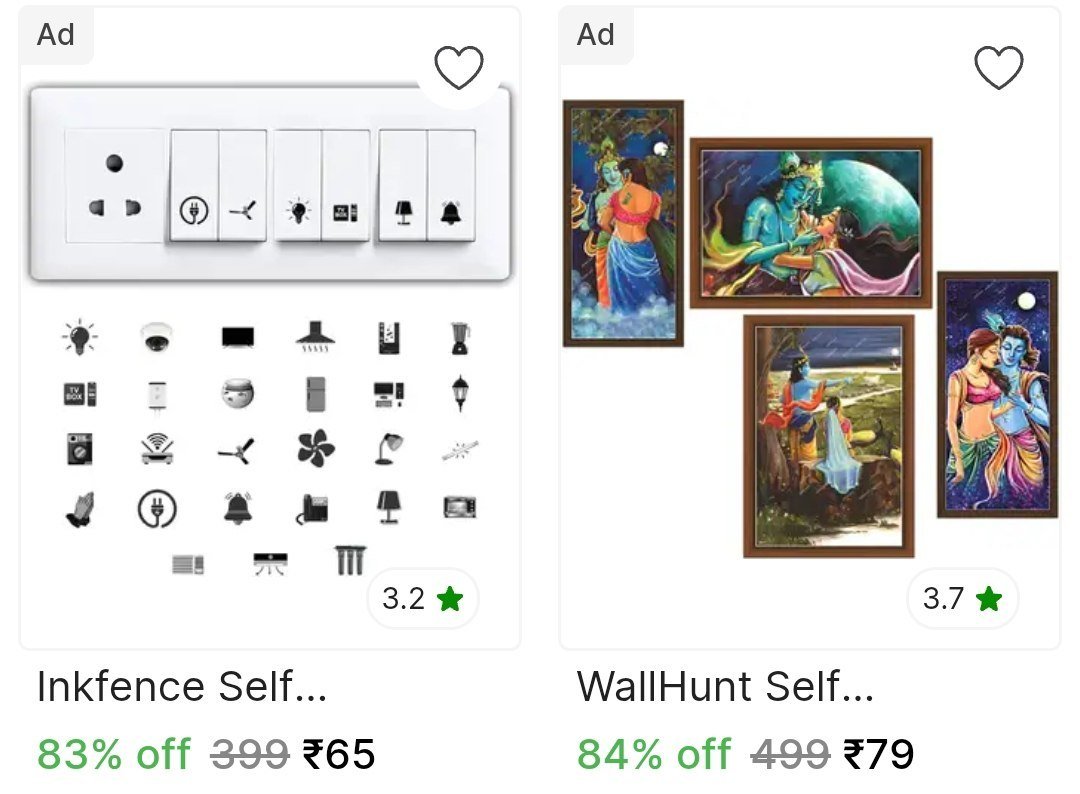This screenshot has width=1080, height=794.
Task: Click the 83% off discount text
Action: (x=114, y=754)
